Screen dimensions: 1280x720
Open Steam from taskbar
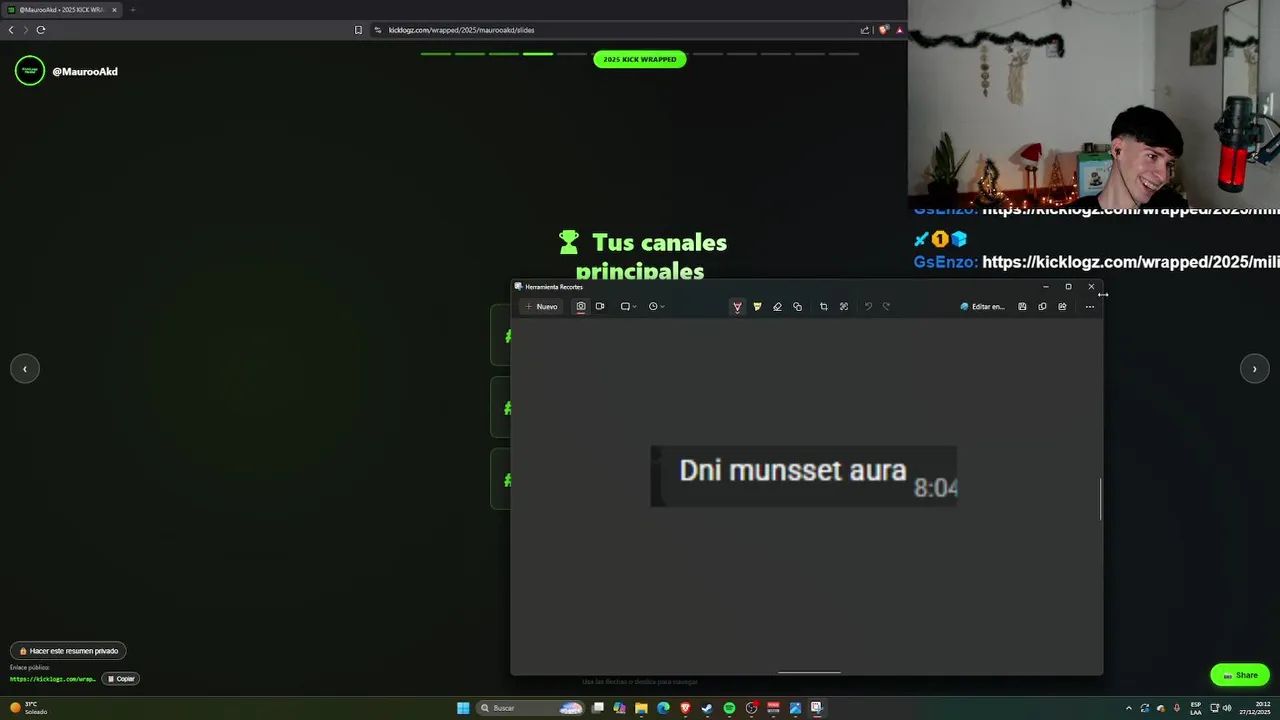[707, 708]
